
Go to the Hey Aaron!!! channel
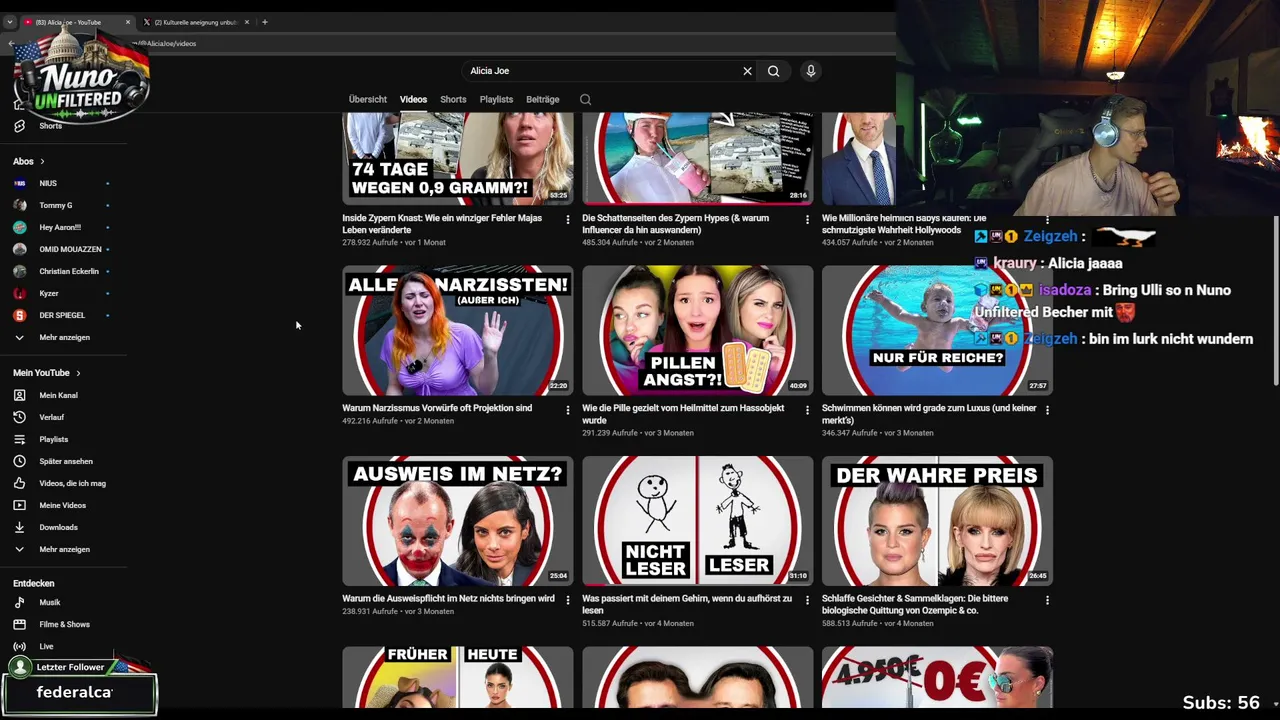pos(60,227)
